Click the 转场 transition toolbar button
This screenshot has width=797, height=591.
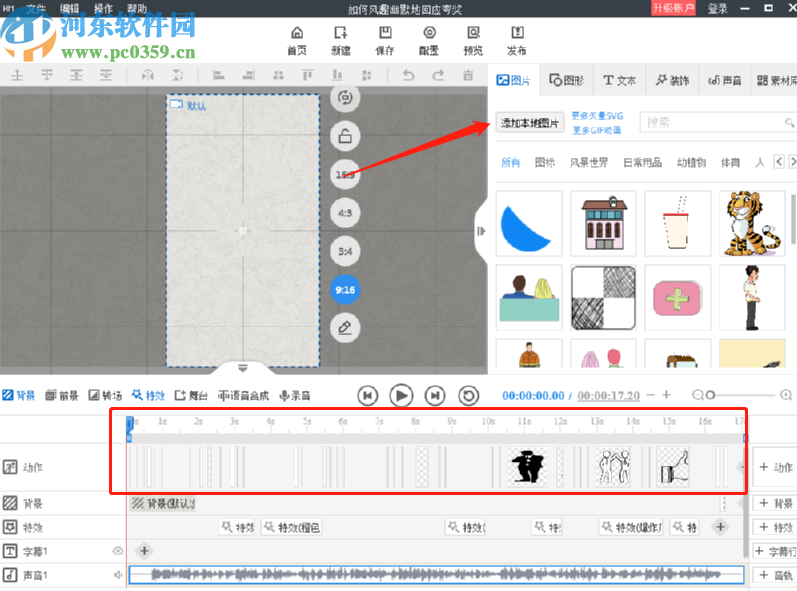[105, 395]
